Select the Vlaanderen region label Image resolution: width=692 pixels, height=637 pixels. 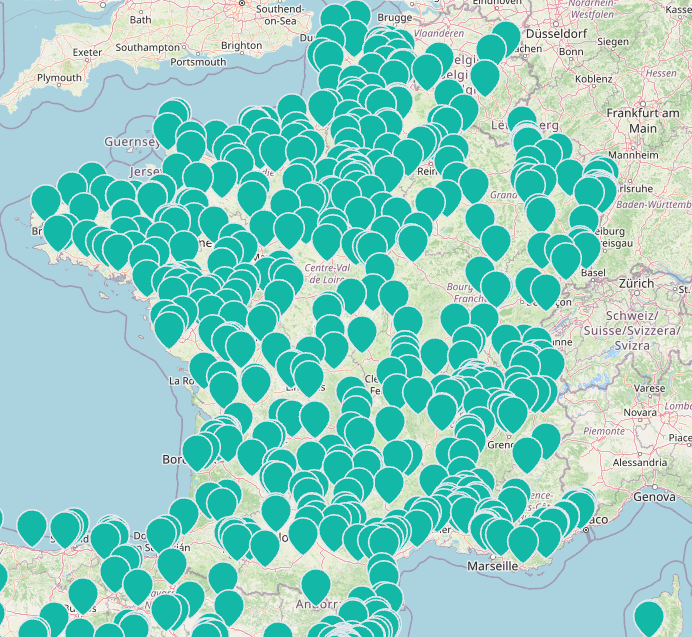tap(439, 33)
